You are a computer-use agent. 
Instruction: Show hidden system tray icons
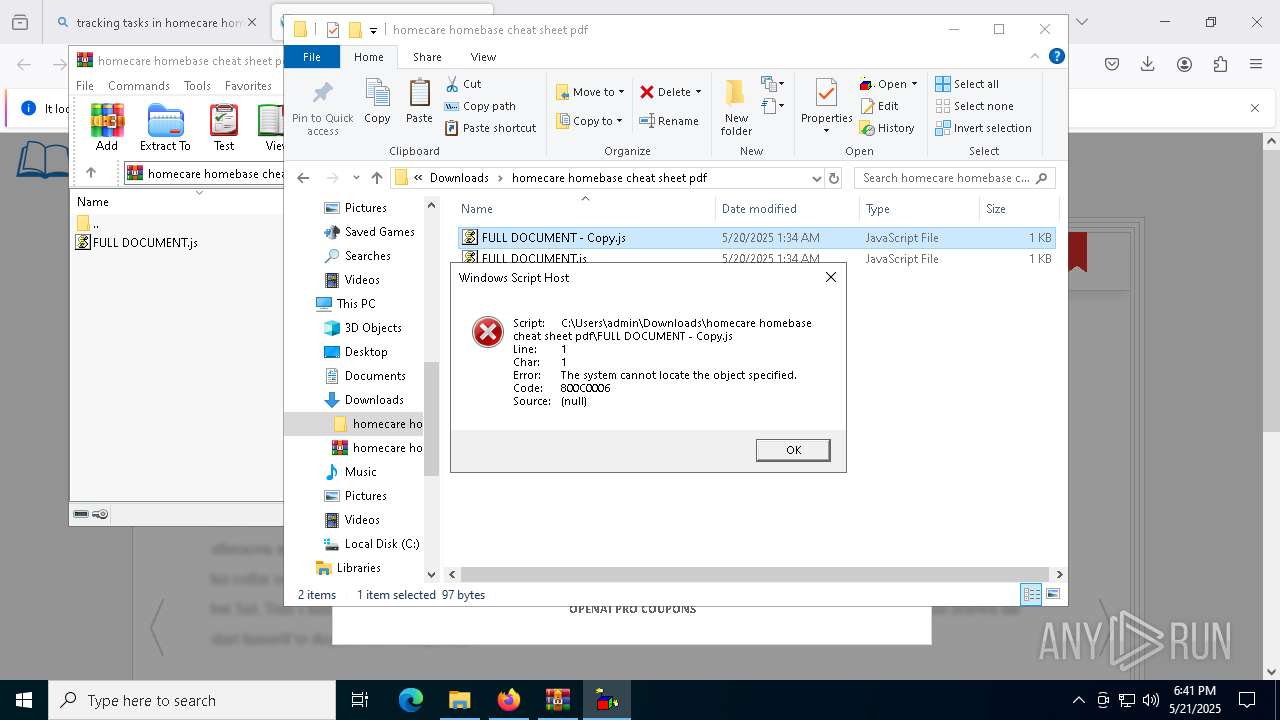[1078, 700]
